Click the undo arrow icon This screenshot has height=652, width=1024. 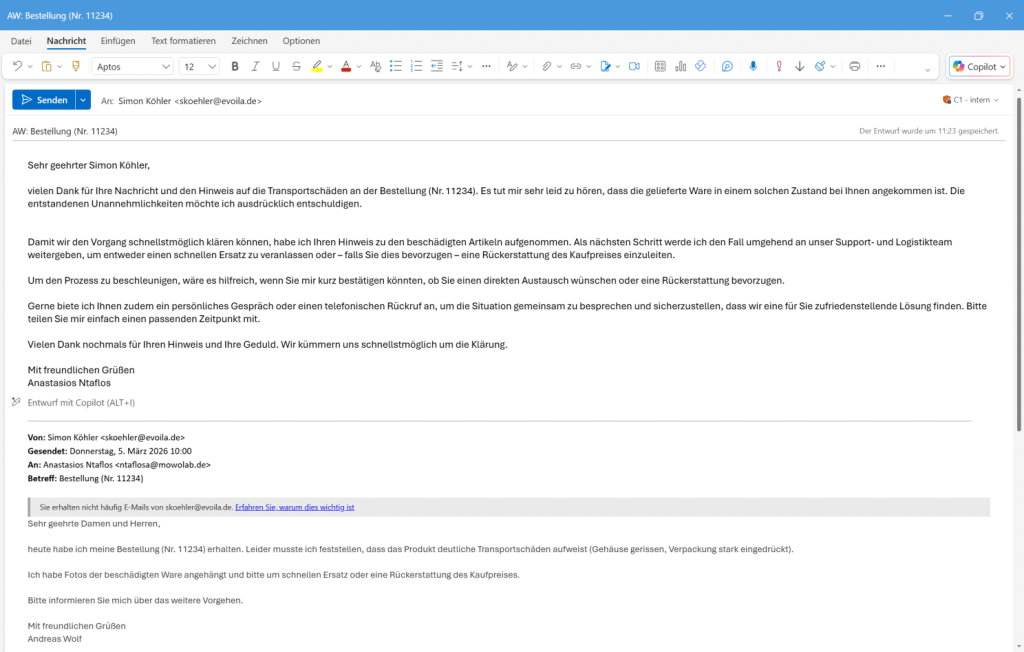pyautogui.click(x=17, y=66)
